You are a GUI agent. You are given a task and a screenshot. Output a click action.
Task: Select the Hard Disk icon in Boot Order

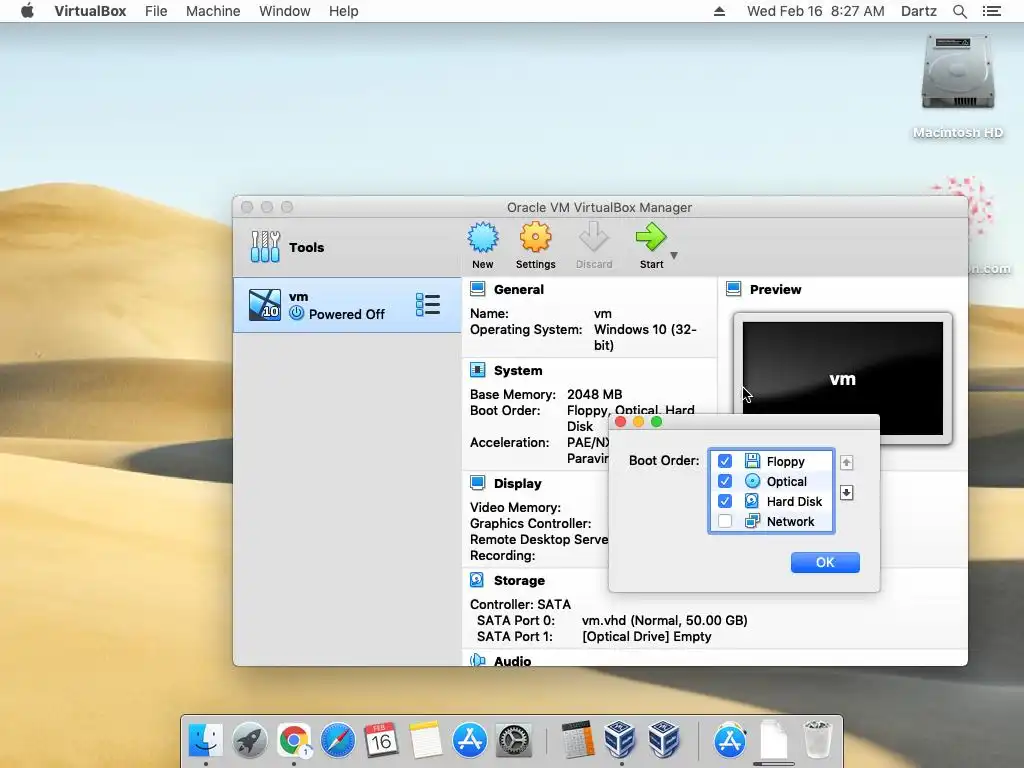[752, 501]
